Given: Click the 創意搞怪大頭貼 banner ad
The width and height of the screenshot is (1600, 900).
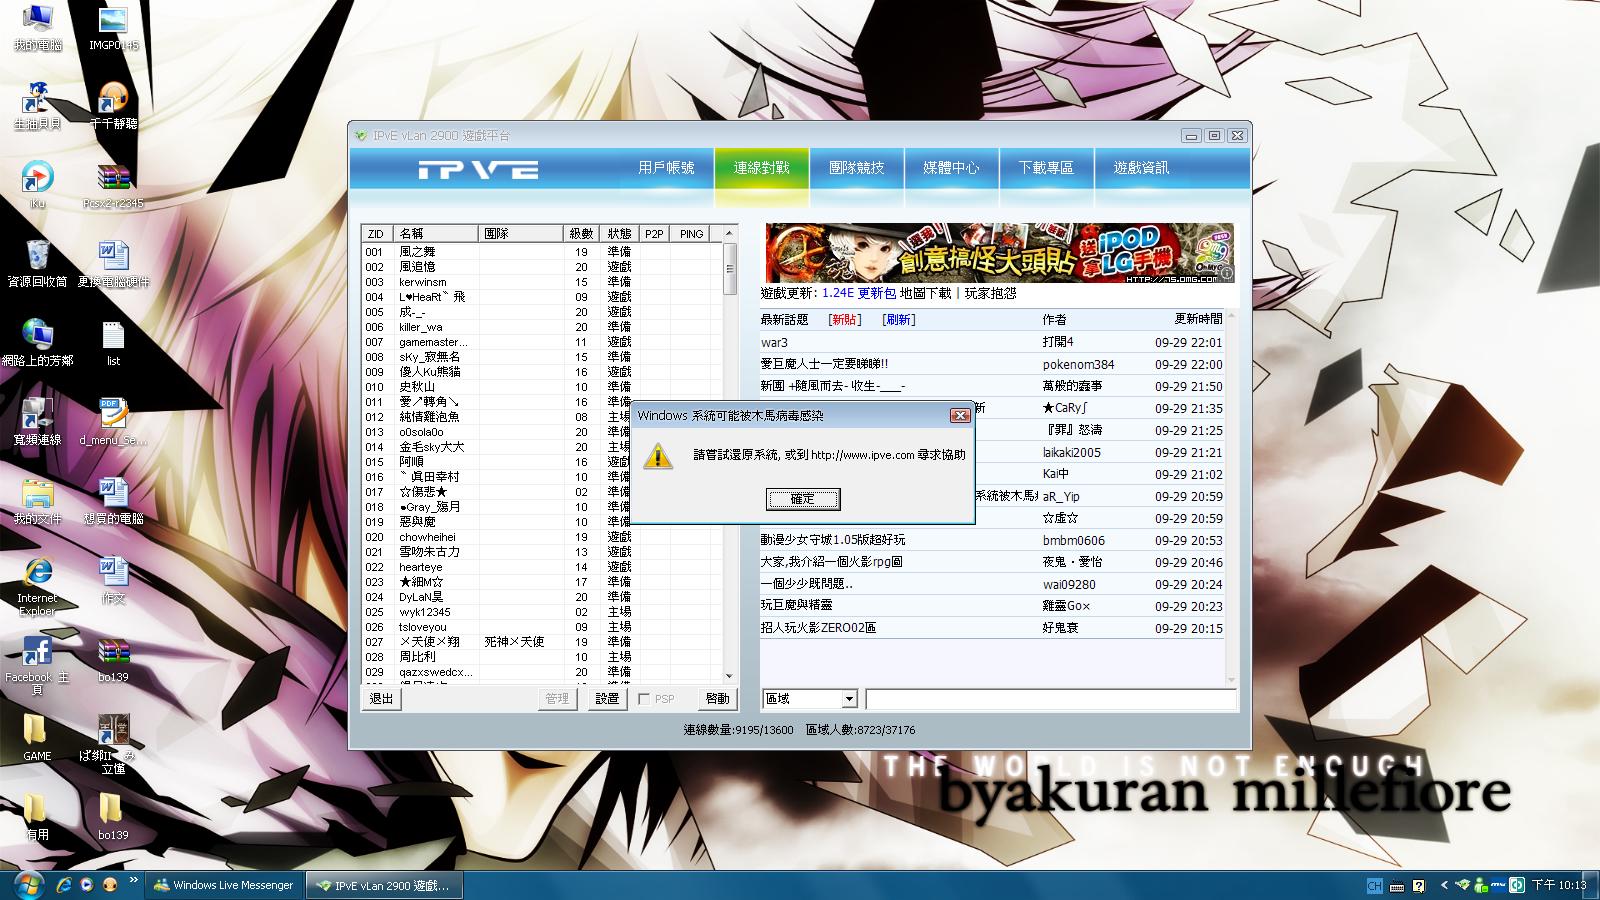Looking at the screenshot, I should pos(999,253).
